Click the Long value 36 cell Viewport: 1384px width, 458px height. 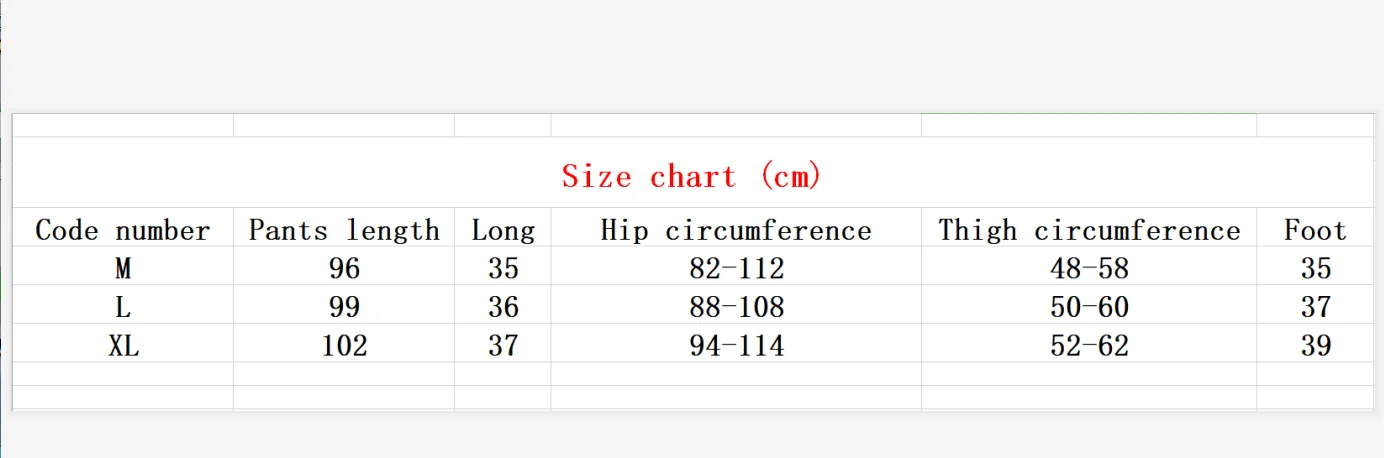point(503,305)
